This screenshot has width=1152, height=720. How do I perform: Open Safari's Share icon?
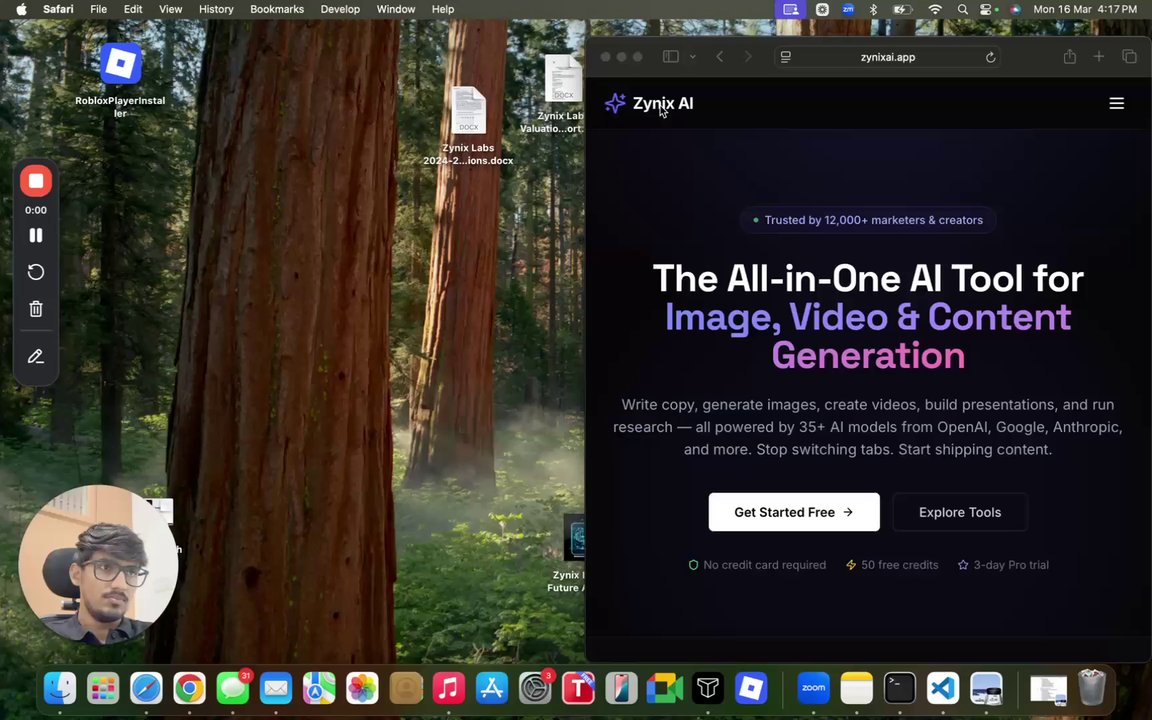tap(1070, 57)
